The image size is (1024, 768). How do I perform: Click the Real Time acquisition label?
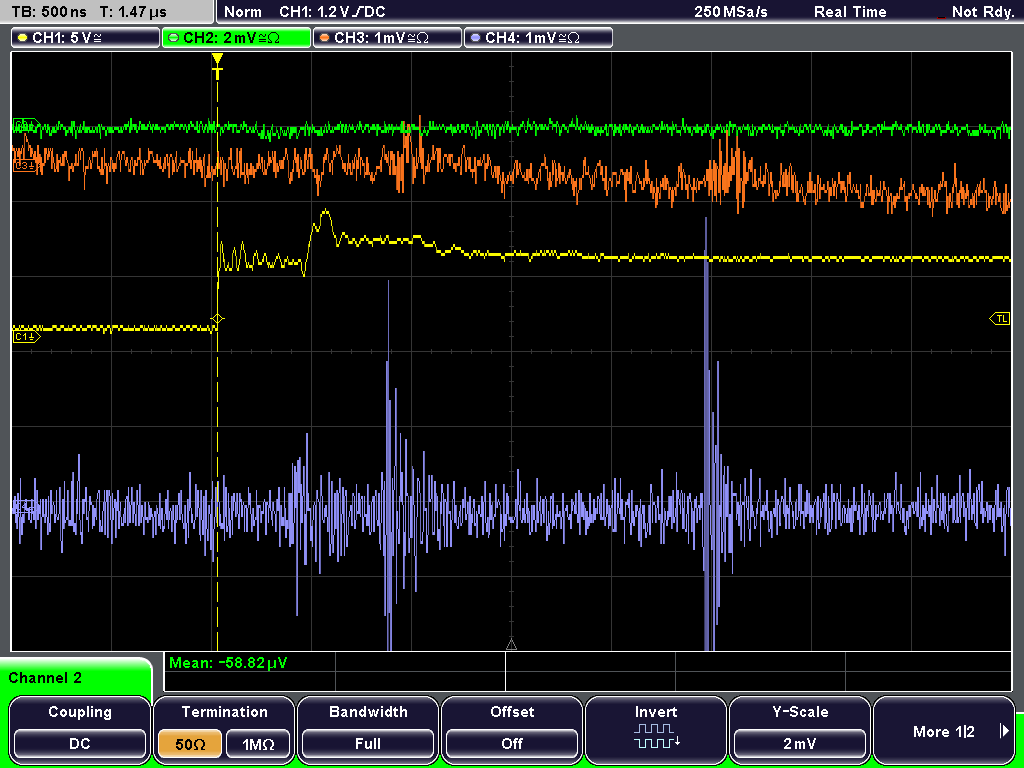coord(850,12)
